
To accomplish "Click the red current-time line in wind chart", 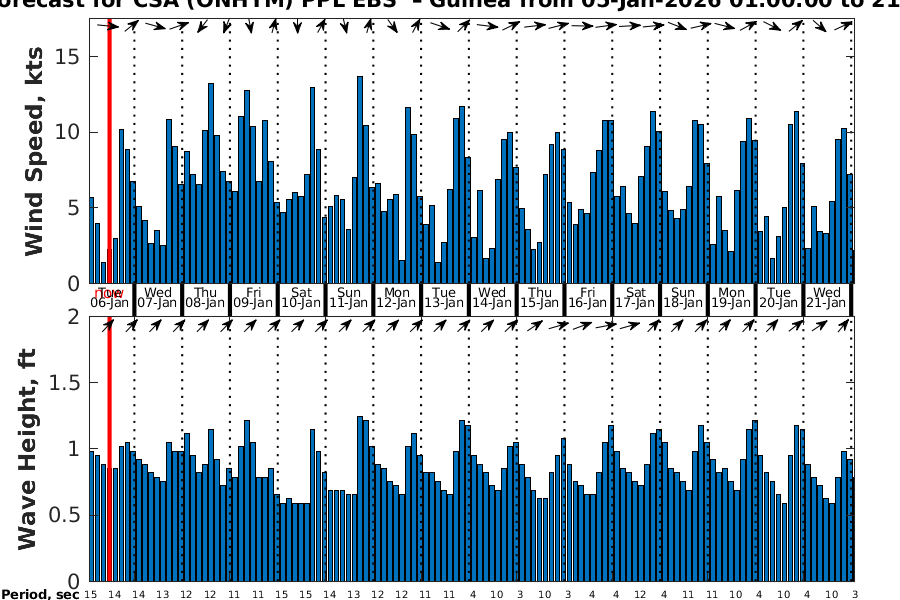I will point(109,150).
